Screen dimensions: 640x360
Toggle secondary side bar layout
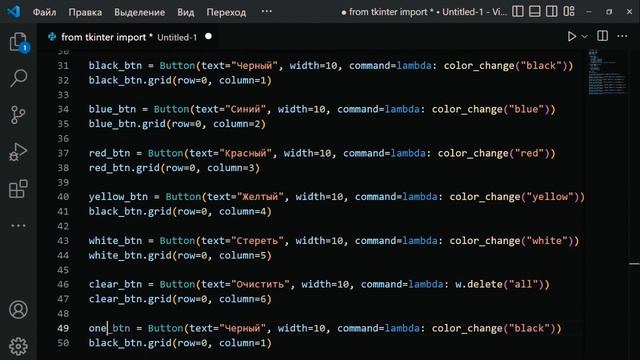coord(551,11)
